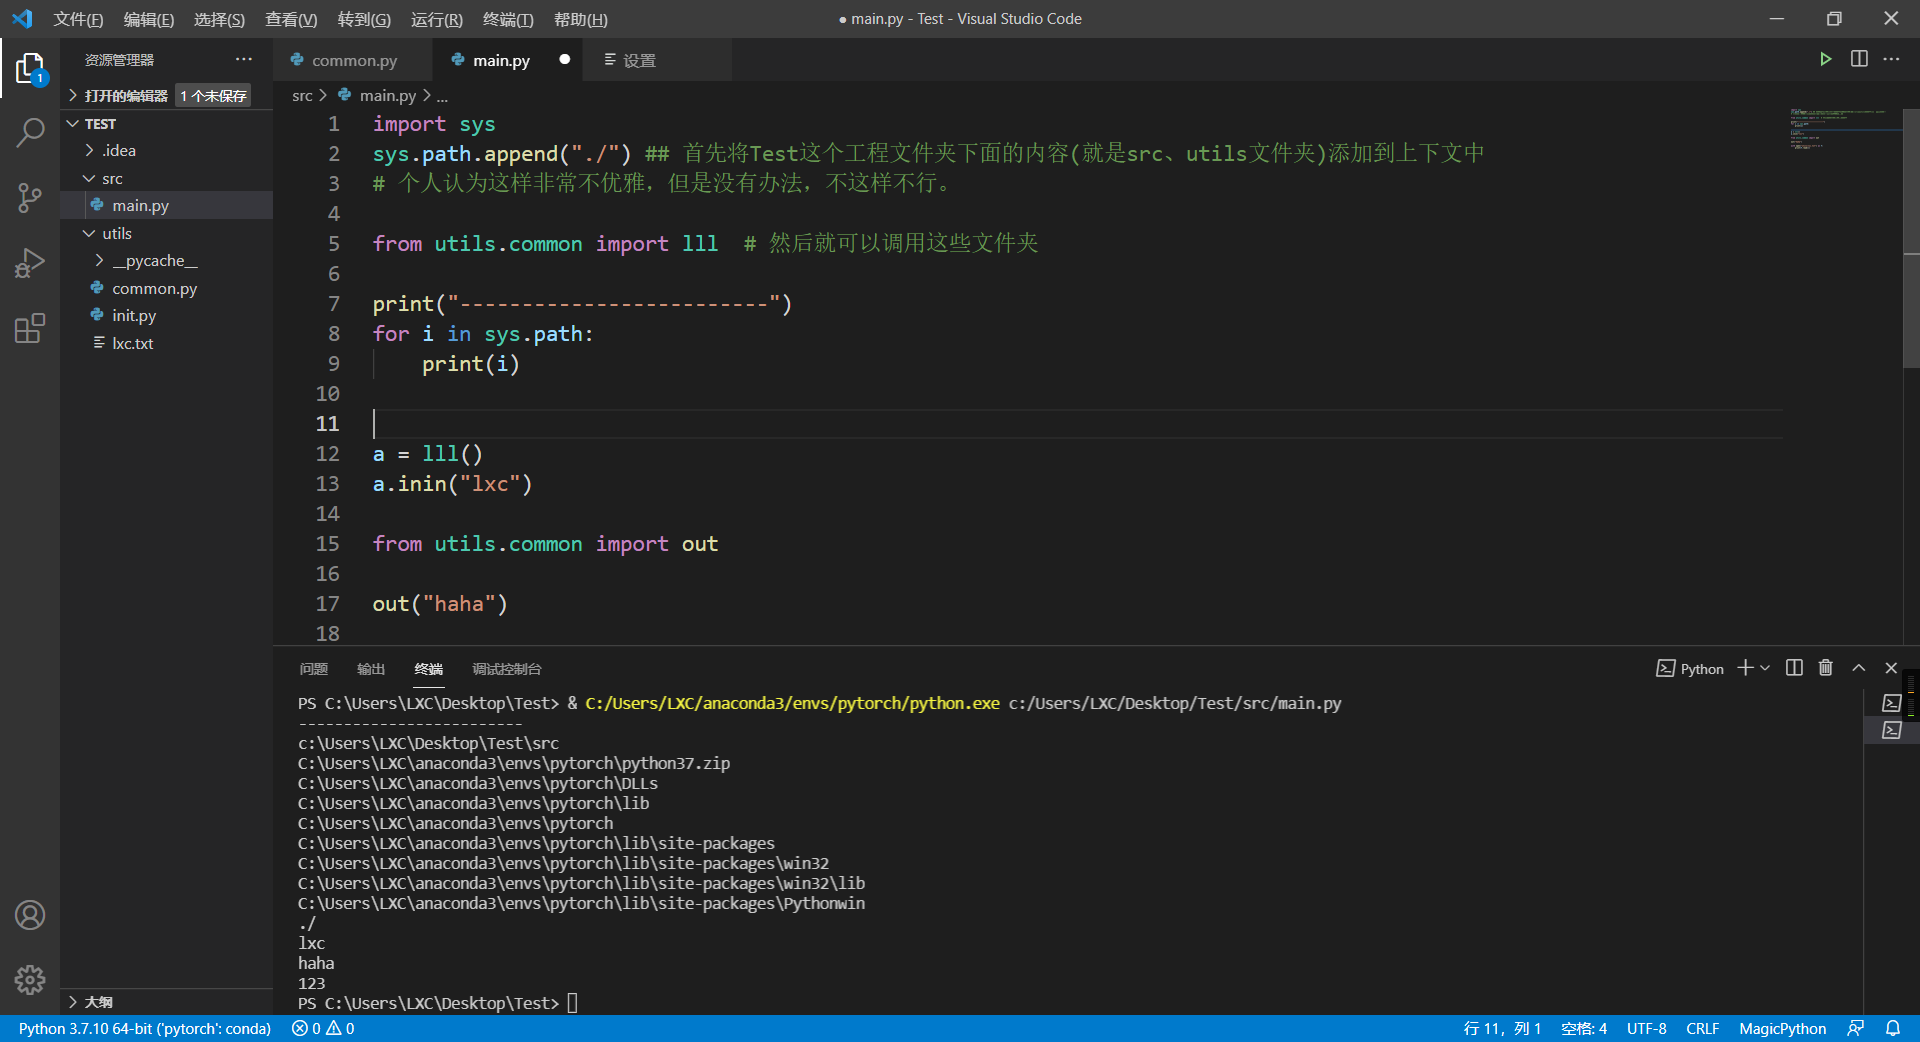The width and height of the screenshot is (1920, 1042).
Task: Open the Run menu
Action: [x=437, y=19]
